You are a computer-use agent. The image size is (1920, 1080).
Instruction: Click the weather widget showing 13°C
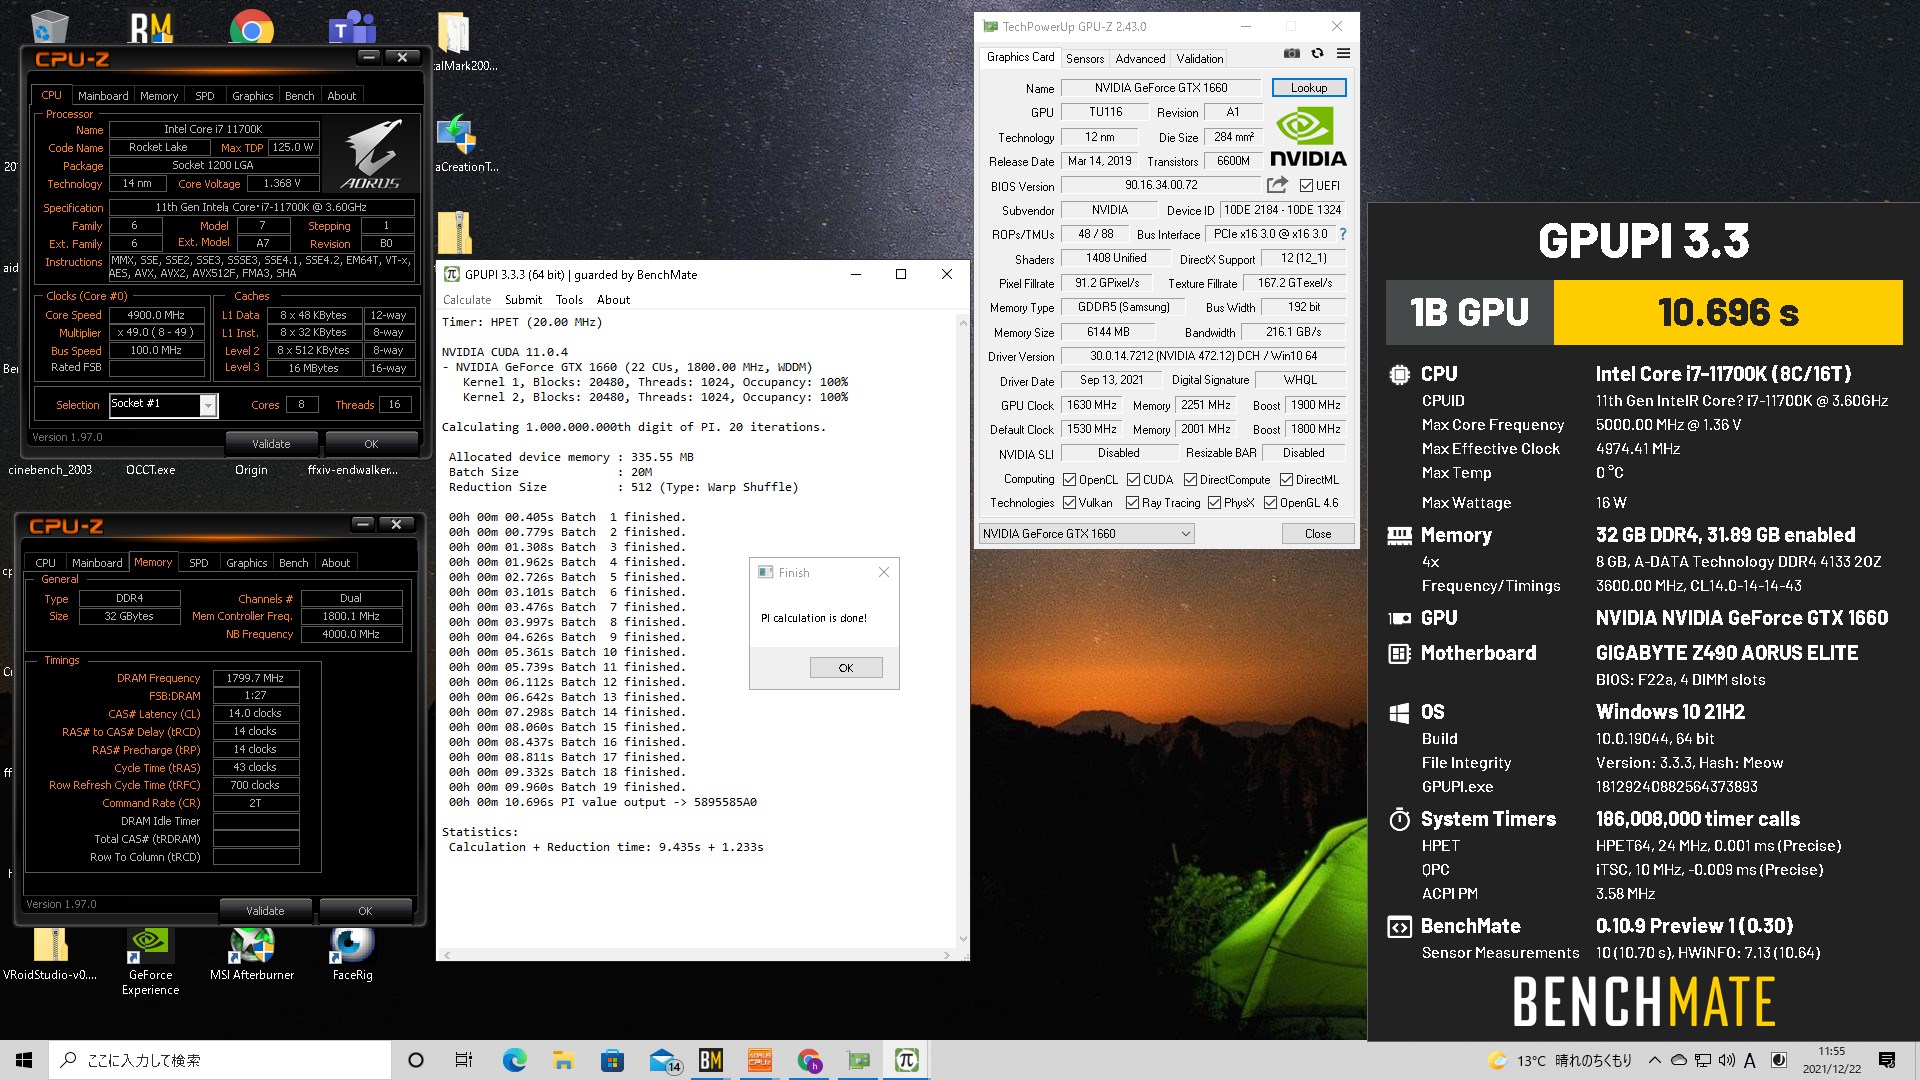pos(1559,1060)
